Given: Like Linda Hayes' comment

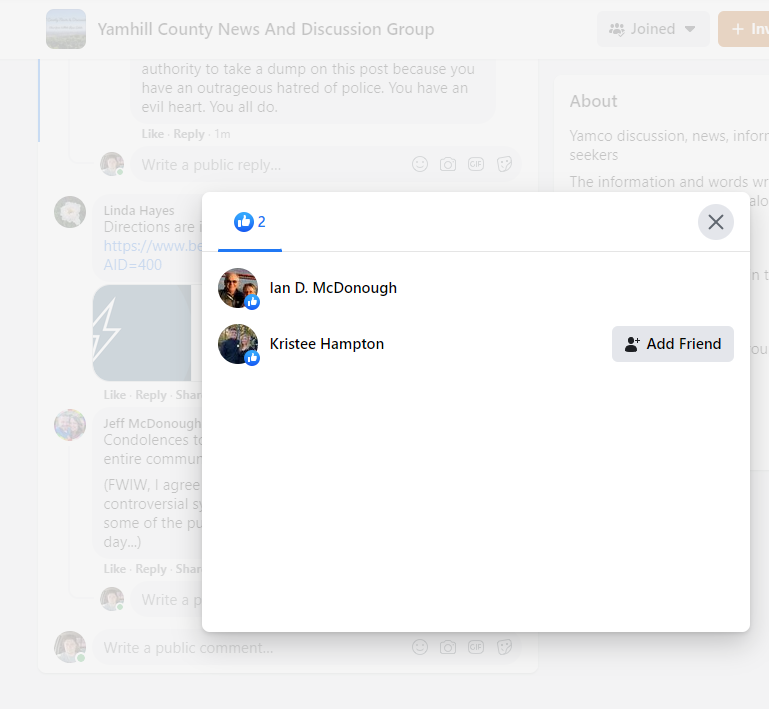Looking at the screenshot, I should coord(114,395).
